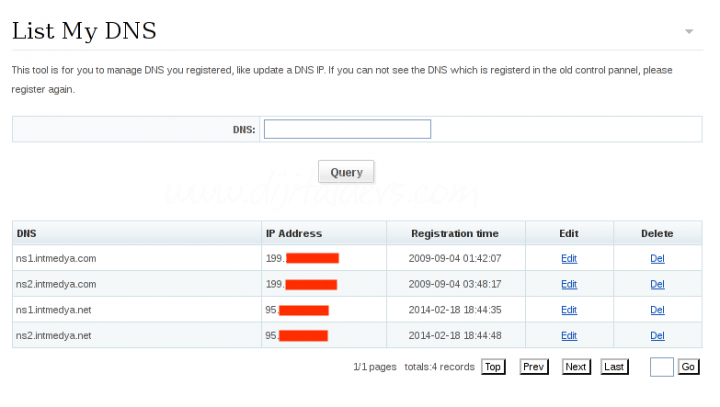
Task: Open Edit for ns2.intmedya.net
Action: pyautogui.click(x=569, y=336)
